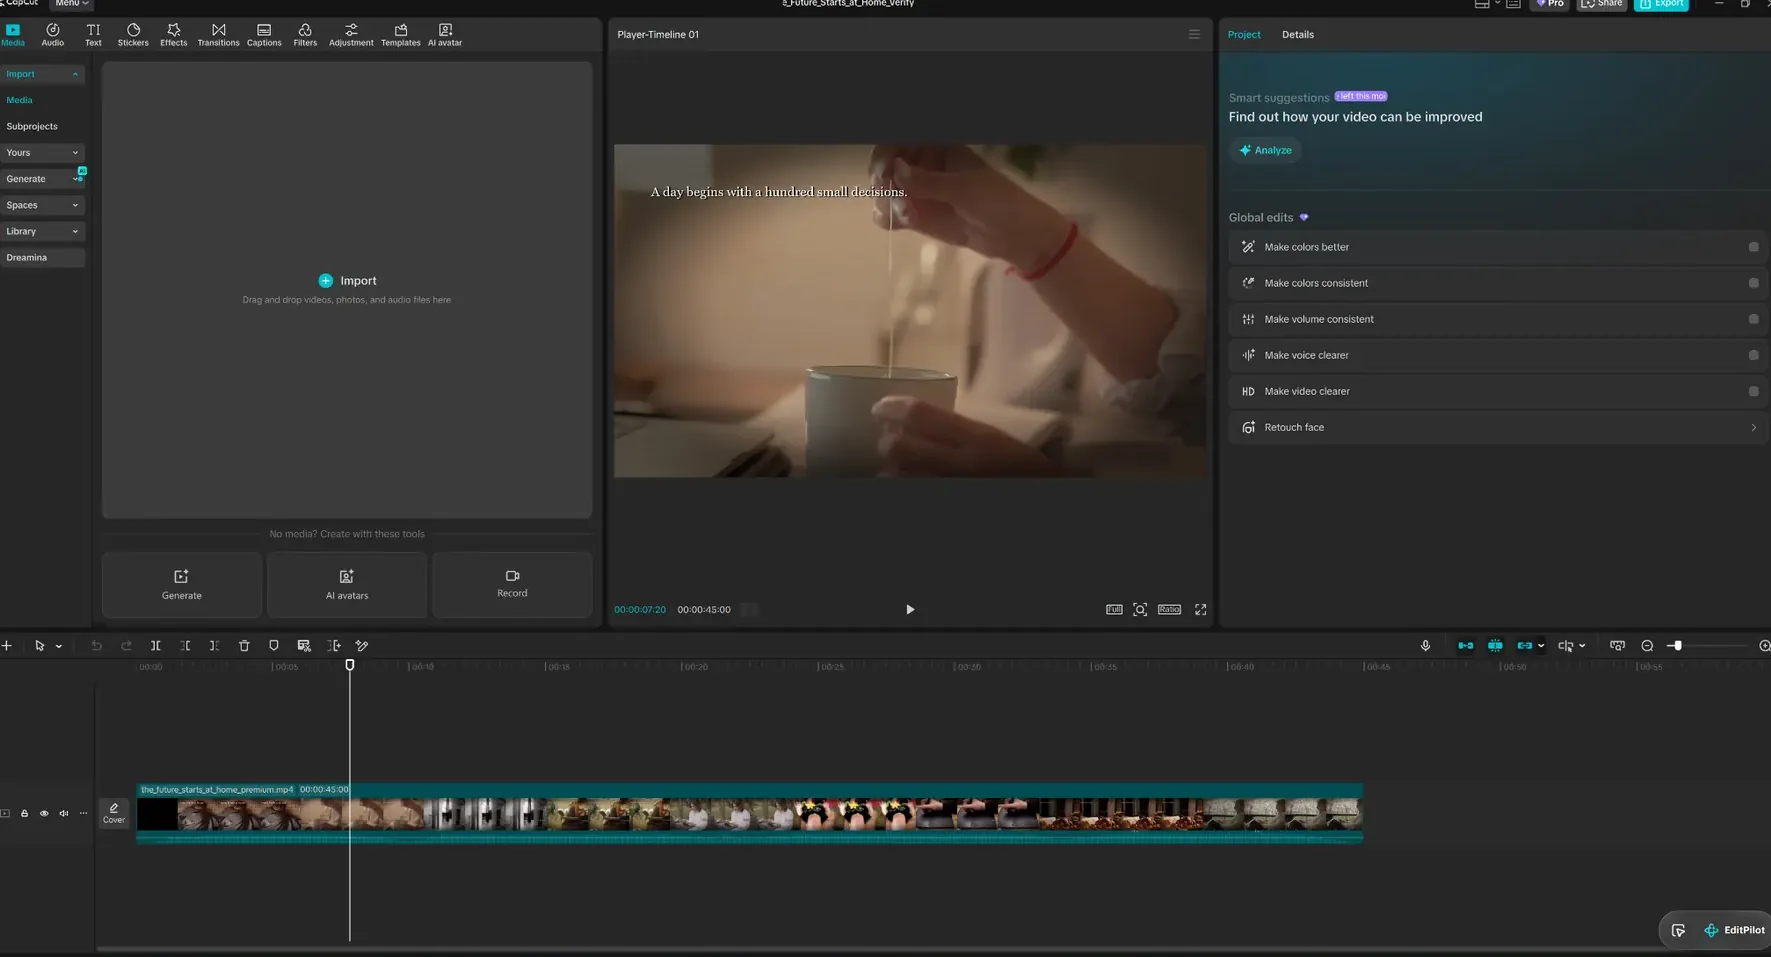Open the Filters panel
This screenshot has height=957, width=1771.
[x=305, y=35]
